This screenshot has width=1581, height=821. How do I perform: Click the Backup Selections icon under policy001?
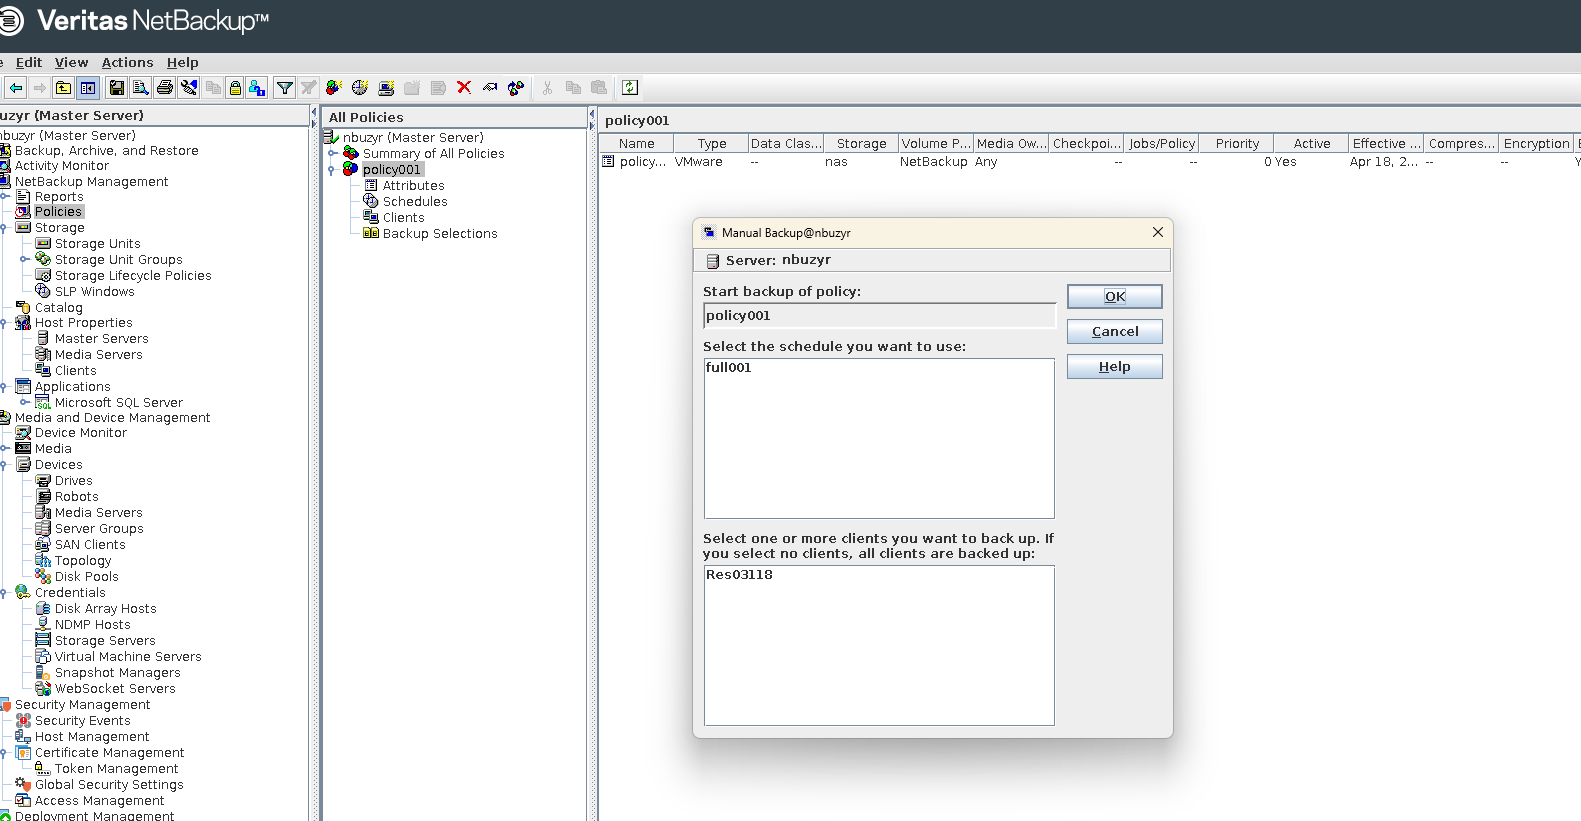[371, 233]
